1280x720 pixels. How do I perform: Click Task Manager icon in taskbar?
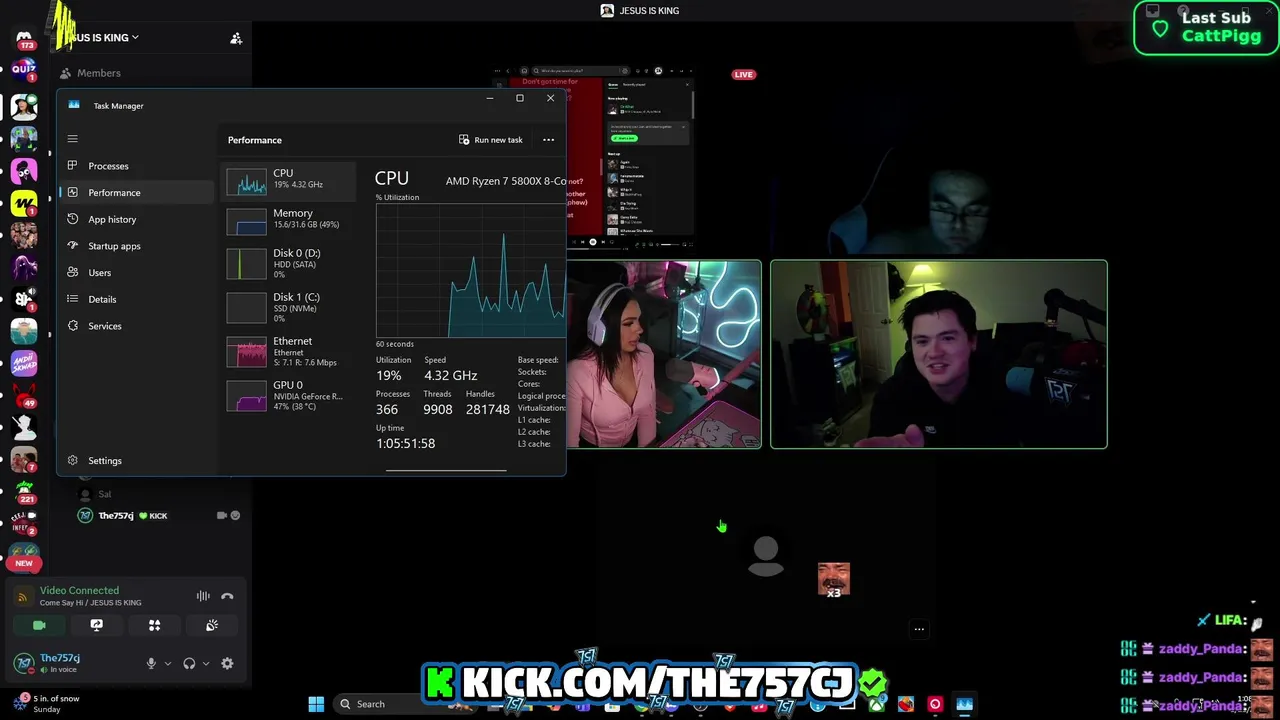tap(964, 704)
